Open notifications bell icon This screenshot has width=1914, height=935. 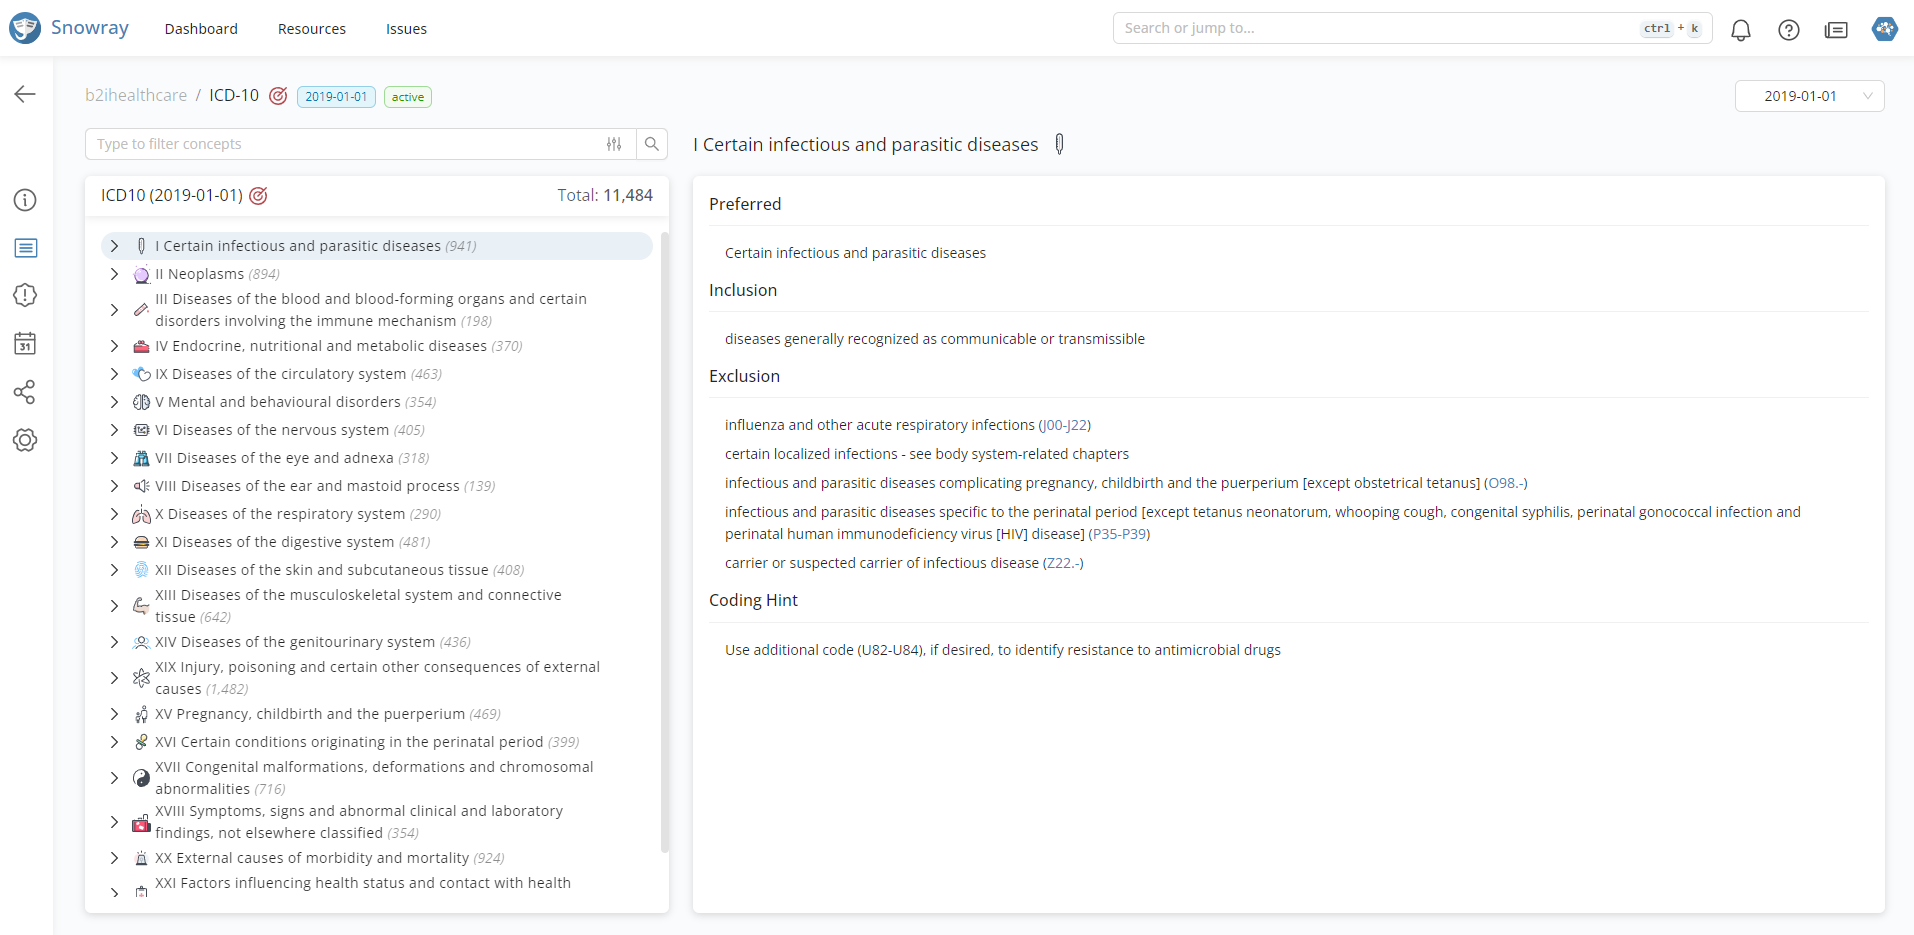pyautogui.click(x=1740, y=30)
